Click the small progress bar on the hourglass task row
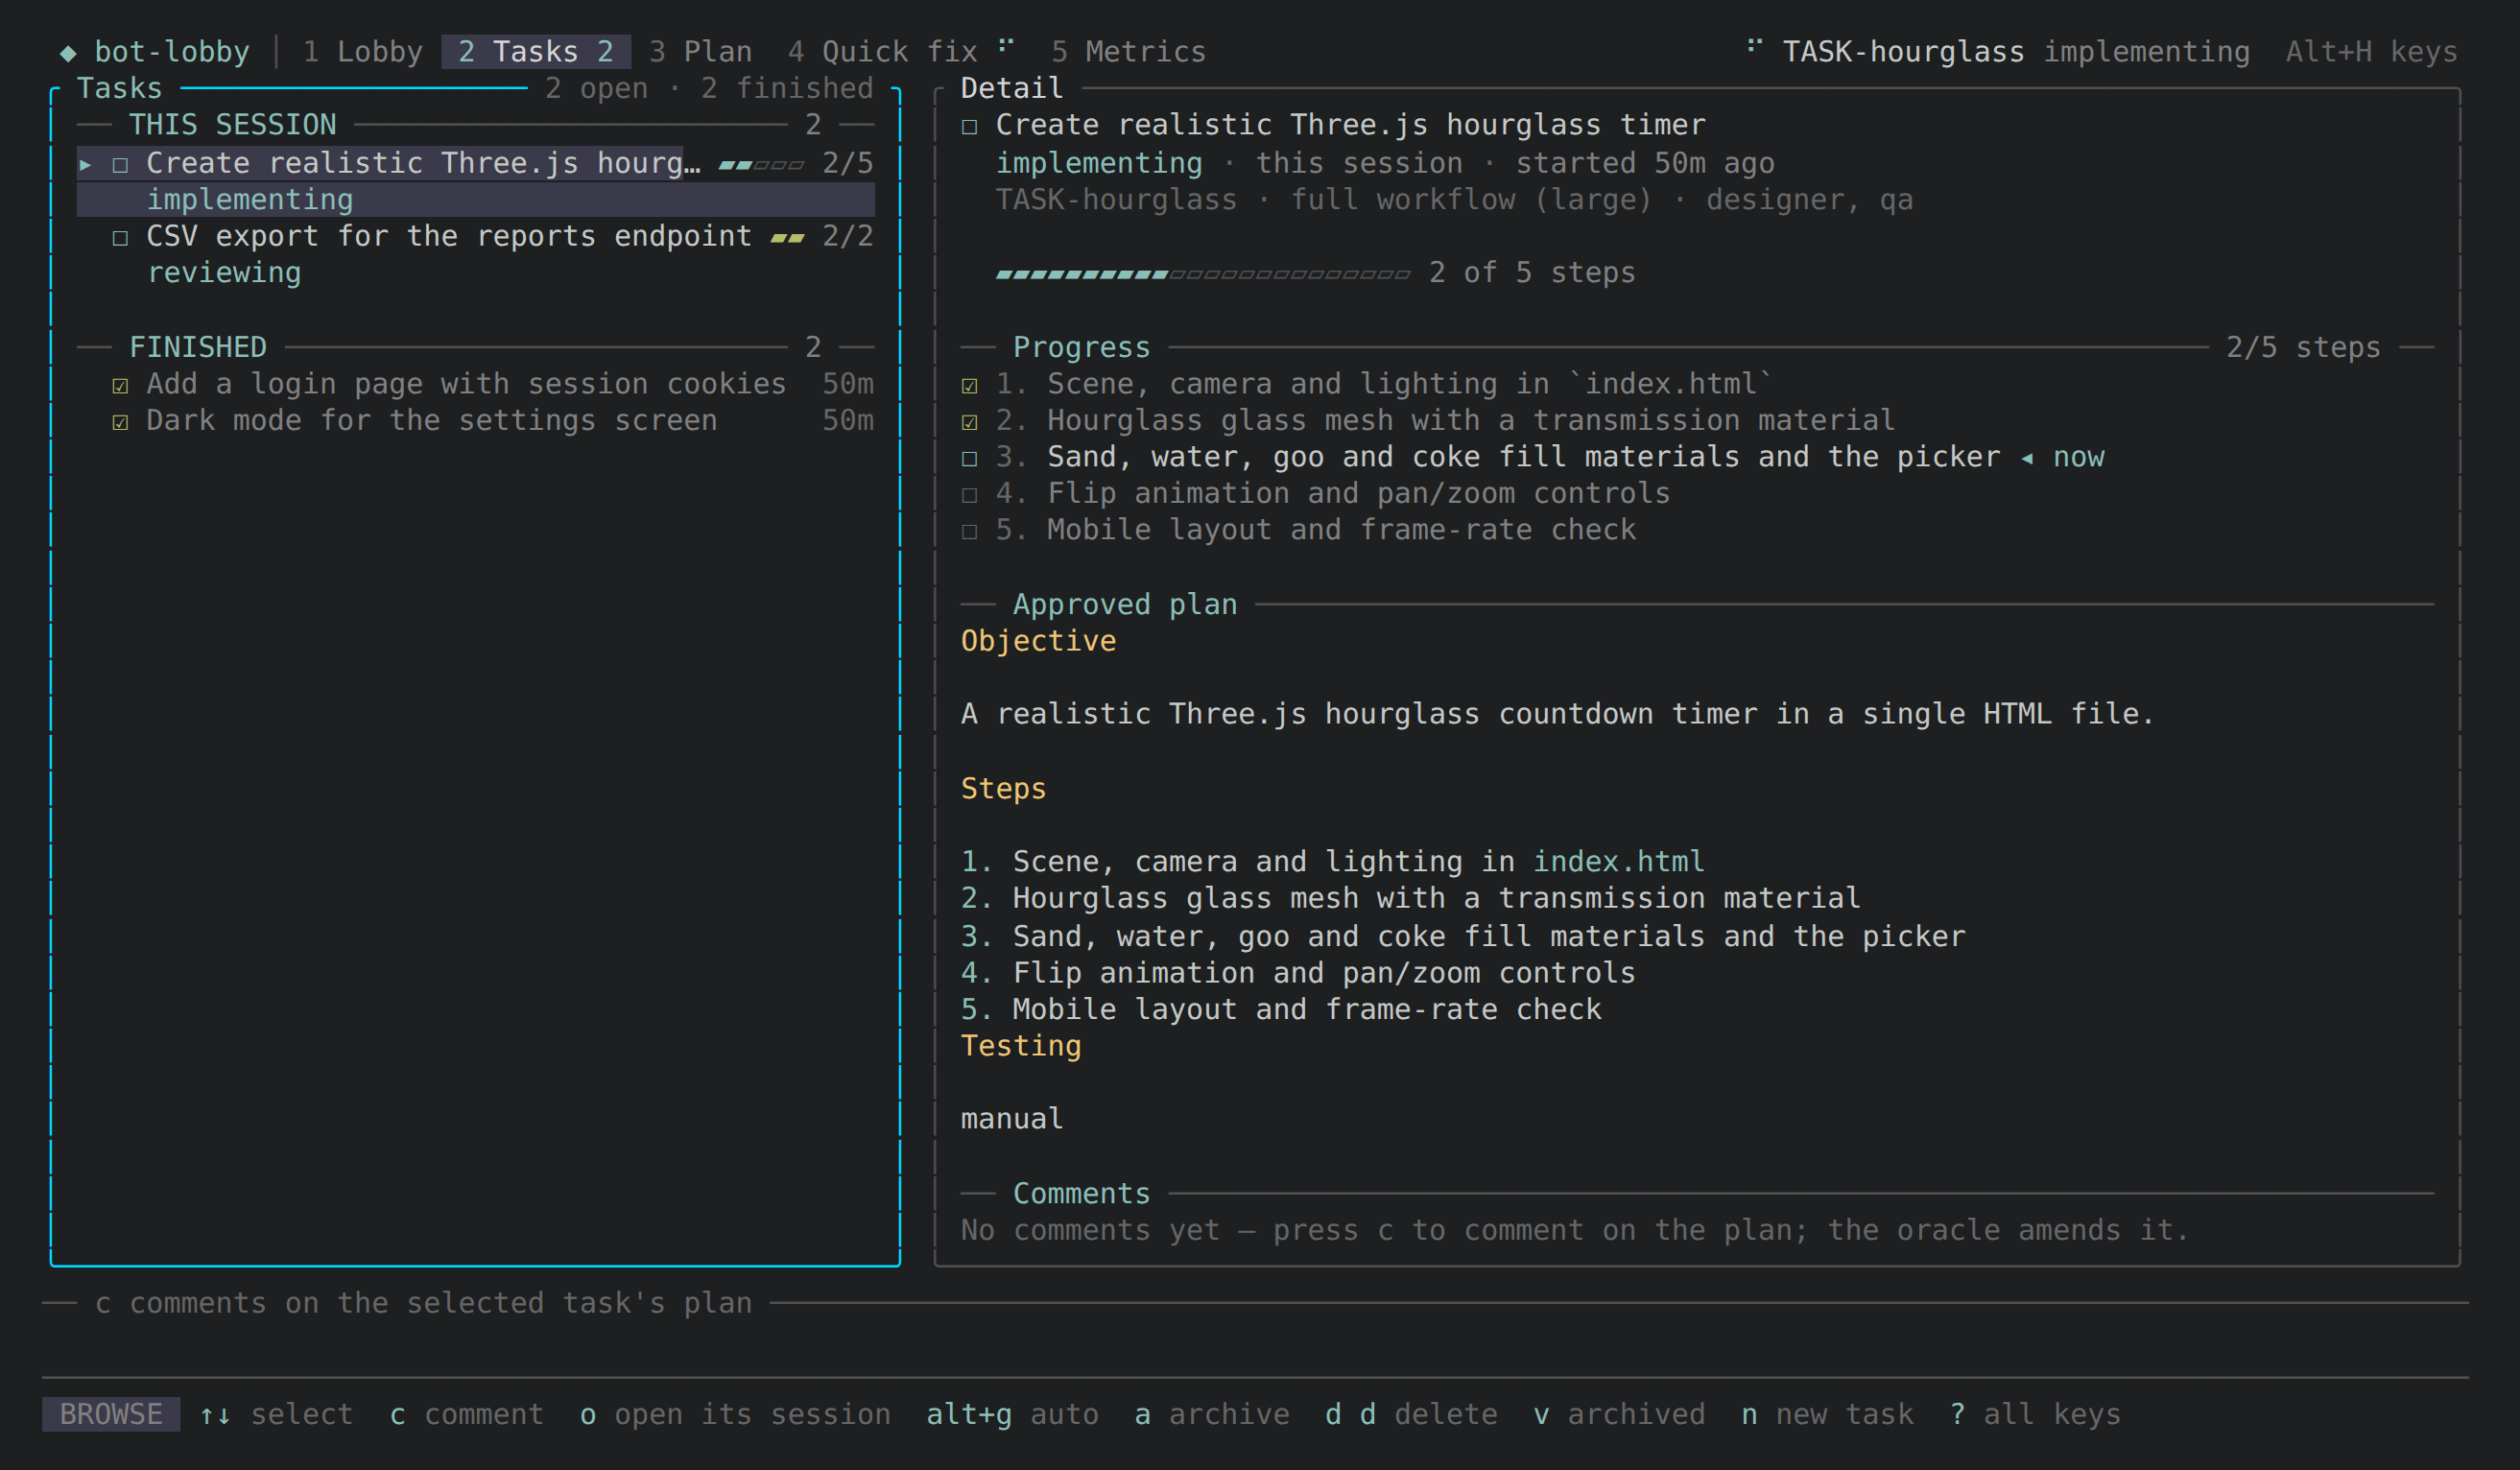 coord(761,164)
